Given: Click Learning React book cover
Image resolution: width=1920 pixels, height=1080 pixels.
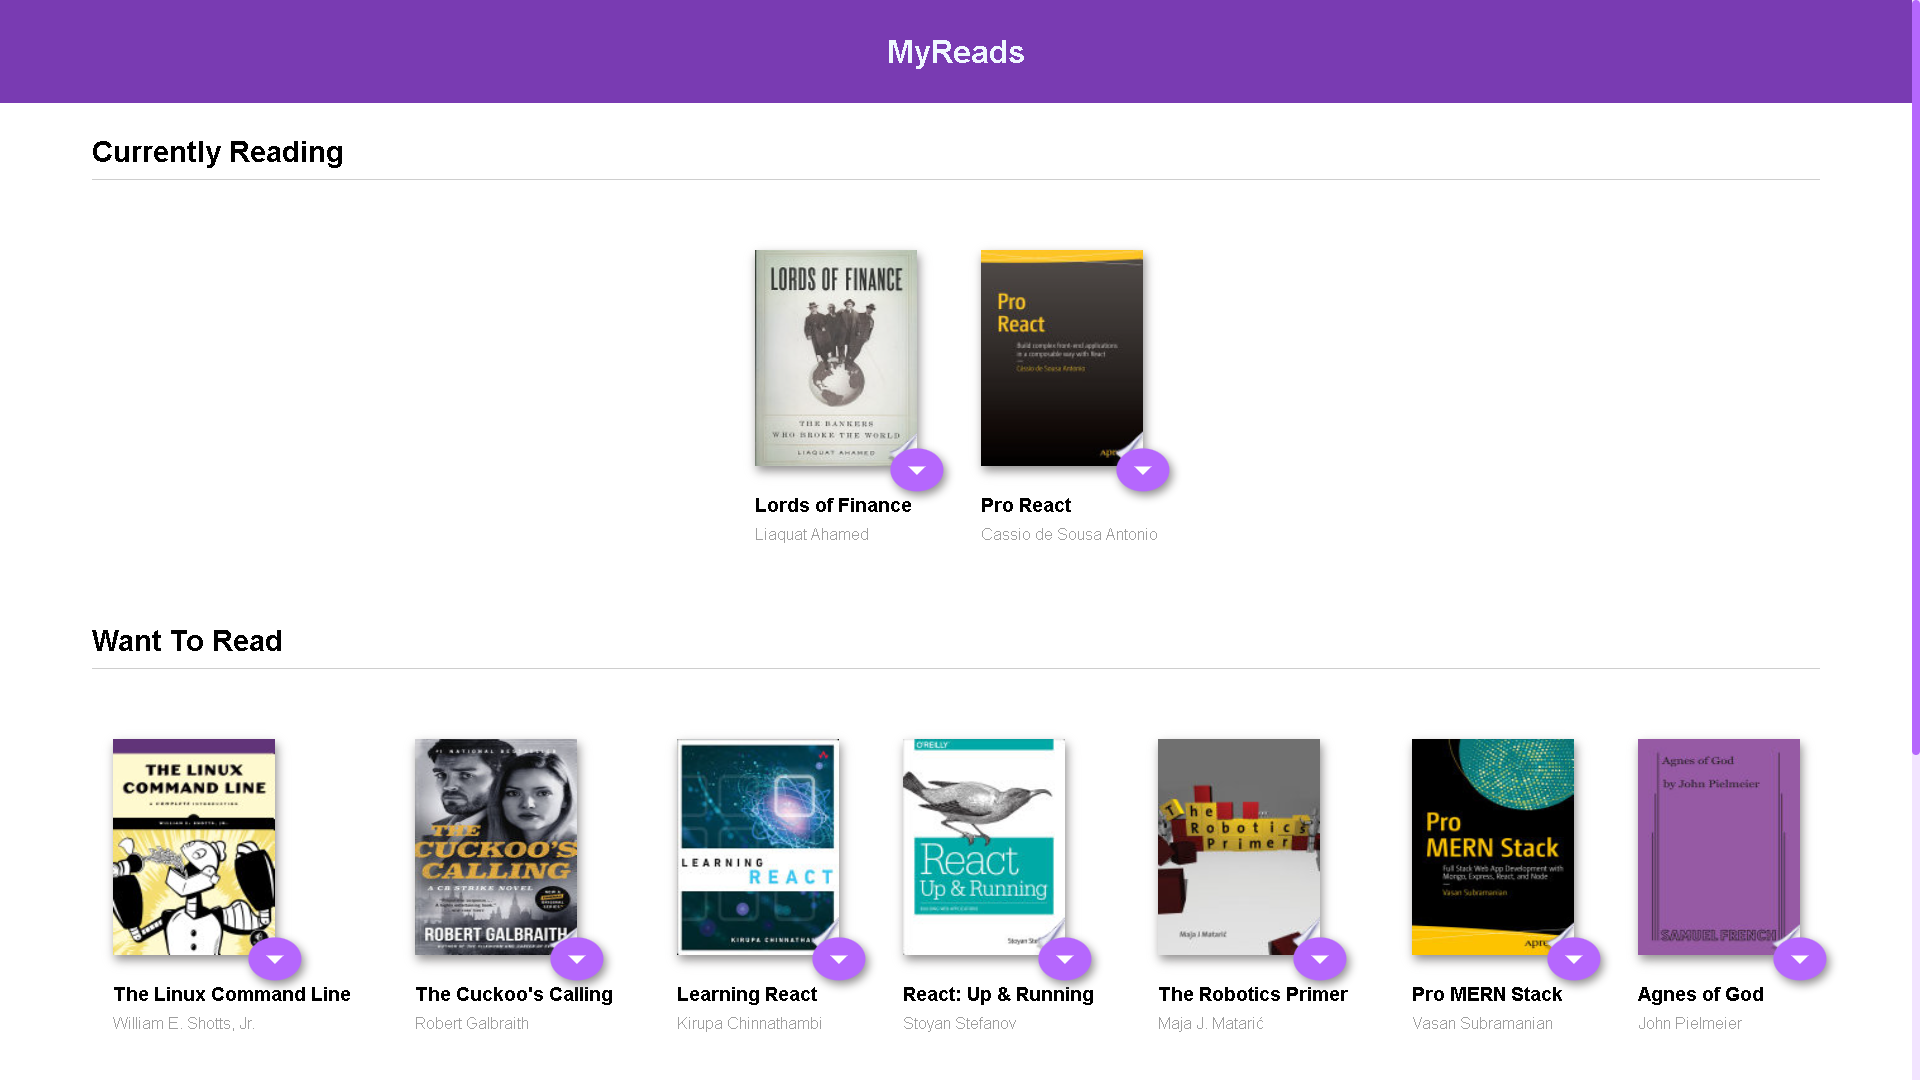Looking at the screenshot, I should coord(757,846).
